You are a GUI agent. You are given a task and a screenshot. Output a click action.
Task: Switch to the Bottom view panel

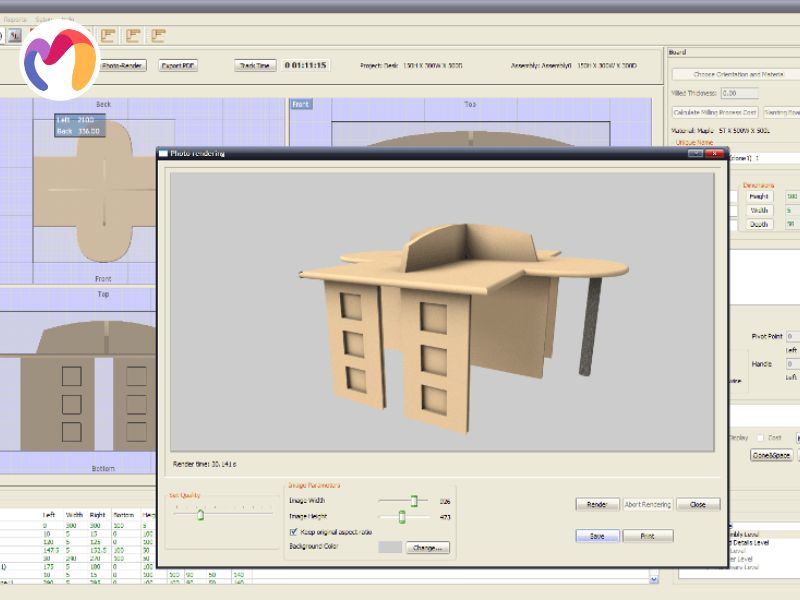coord(102,467)
